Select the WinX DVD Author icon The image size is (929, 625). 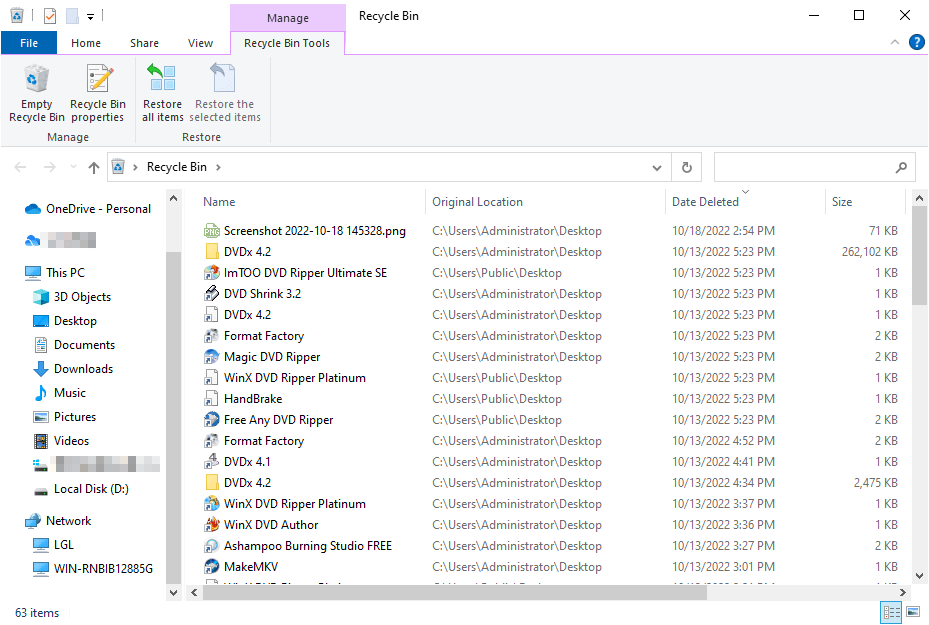212,525
